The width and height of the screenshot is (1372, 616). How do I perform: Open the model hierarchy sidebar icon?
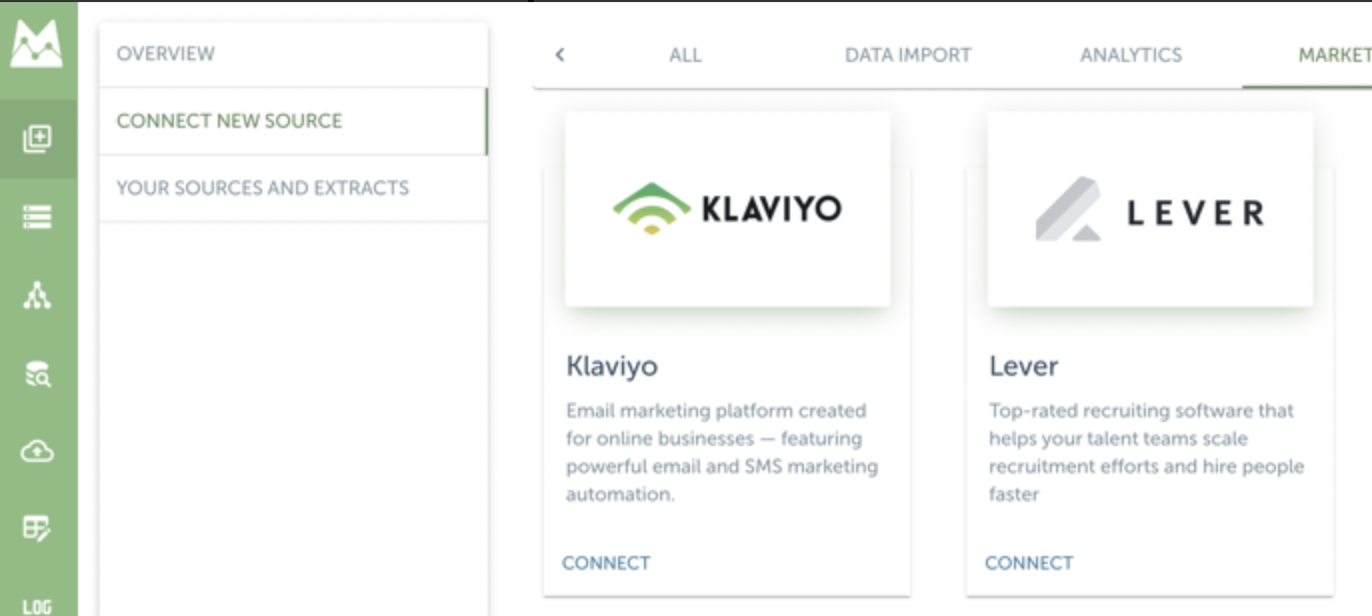(37, 295)
